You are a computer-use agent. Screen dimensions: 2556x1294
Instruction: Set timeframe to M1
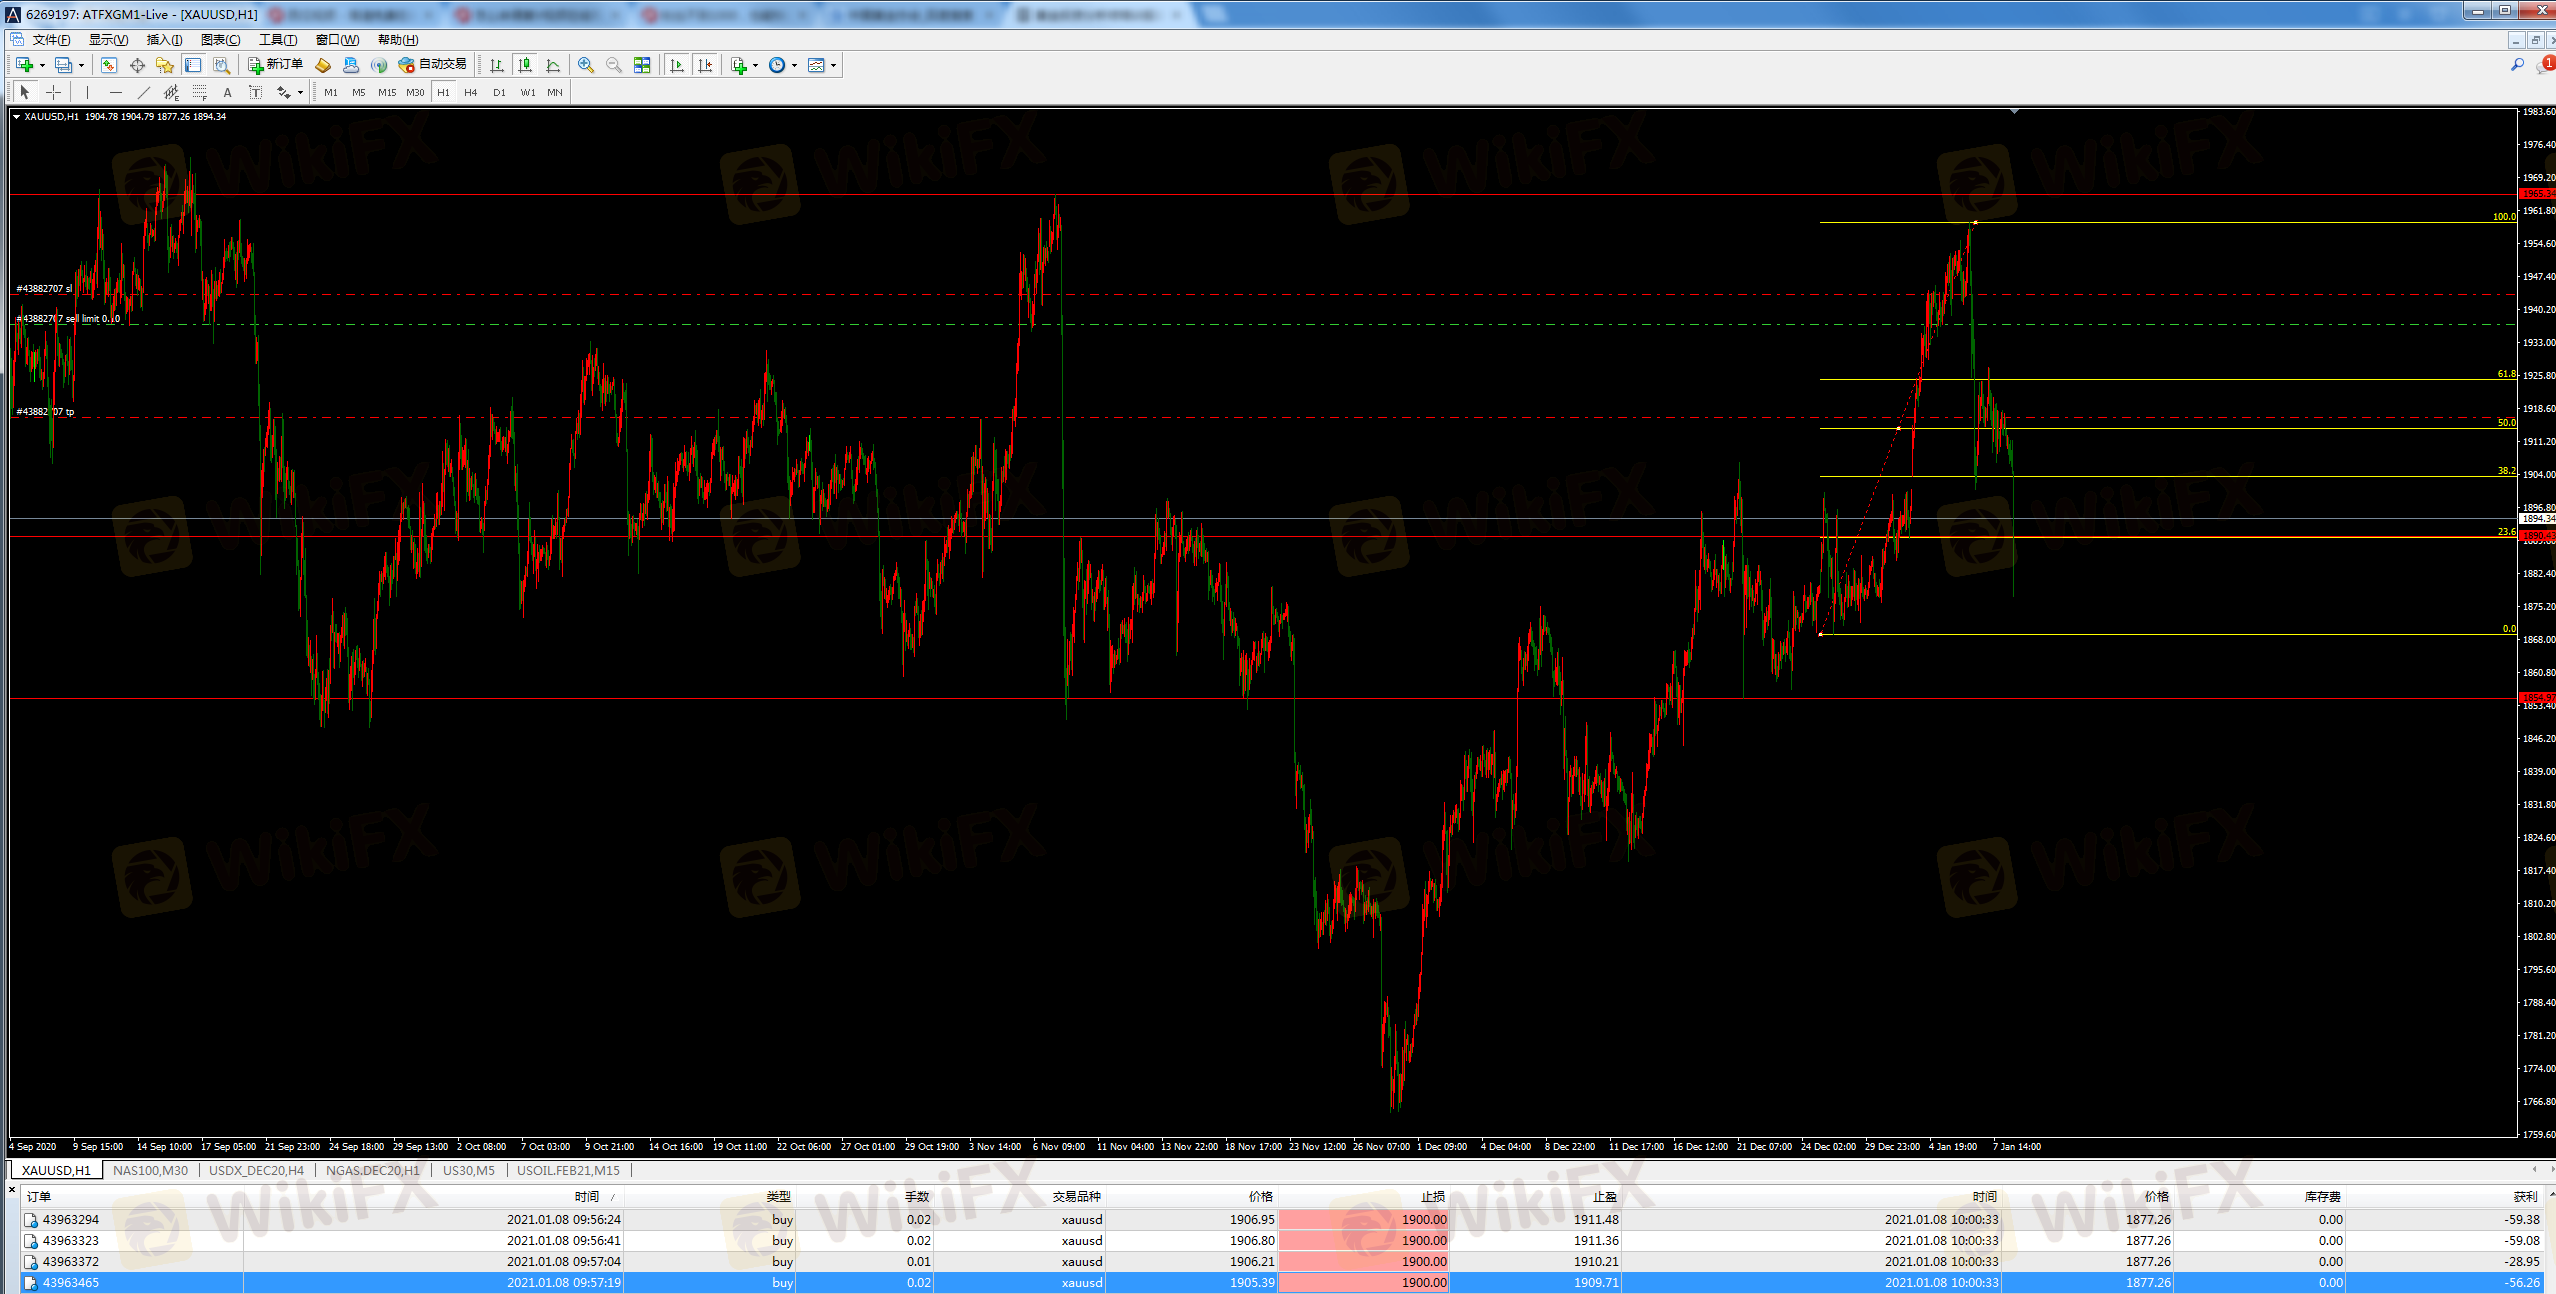click(x=331, y=92)
